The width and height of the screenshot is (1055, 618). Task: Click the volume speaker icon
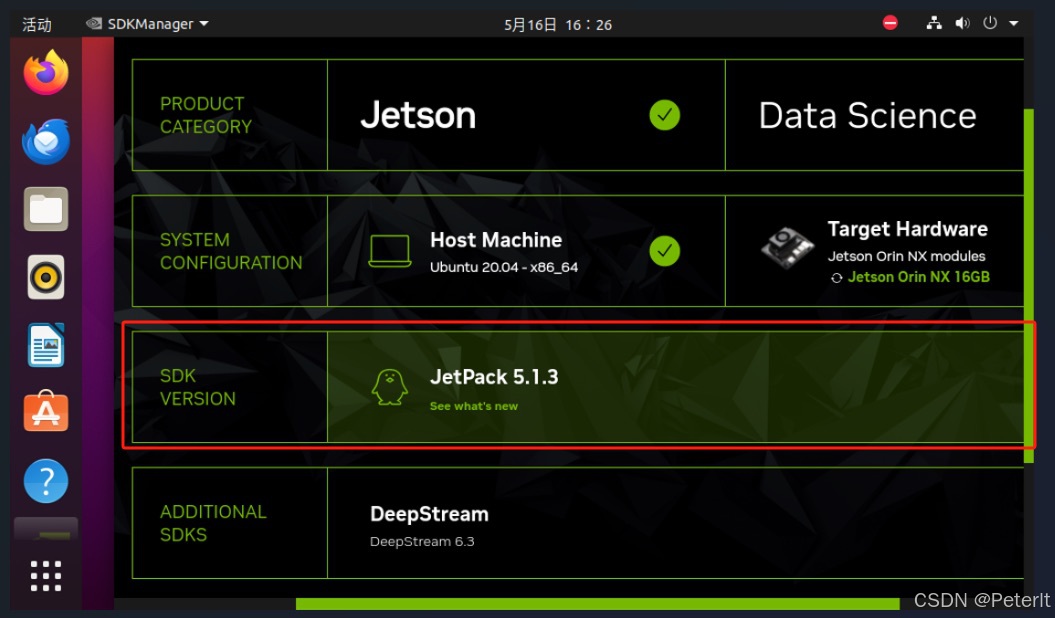point(962,24)
